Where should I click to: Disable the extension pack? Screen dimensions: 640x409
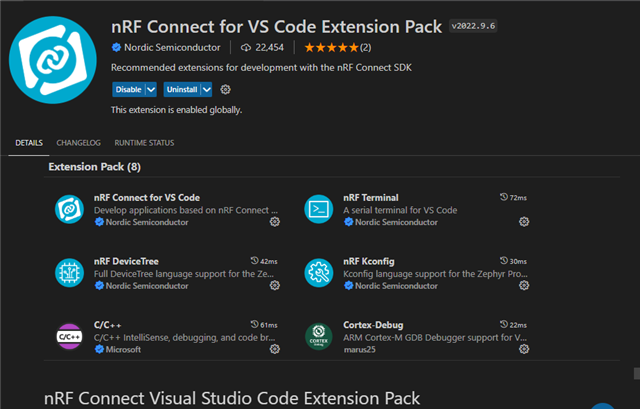point(129,89)
